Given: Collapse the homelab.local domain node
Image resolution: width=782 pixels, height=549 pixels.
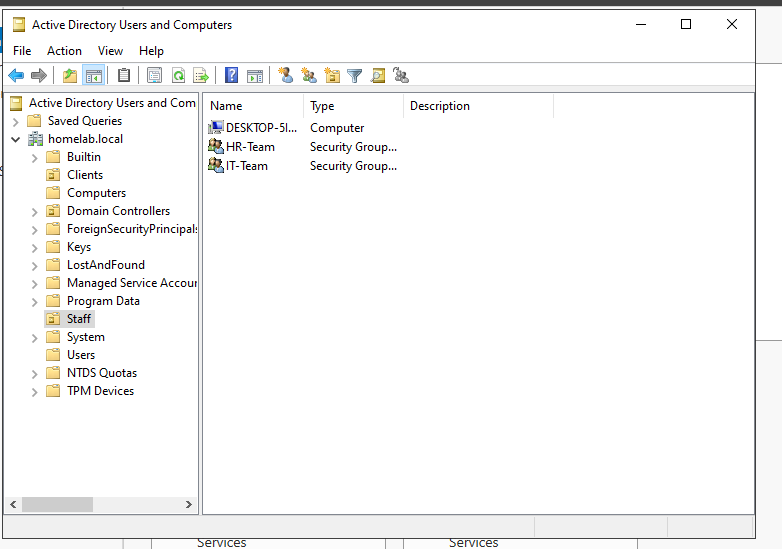Looking at the screenshot, I should (x=16, y=139).
